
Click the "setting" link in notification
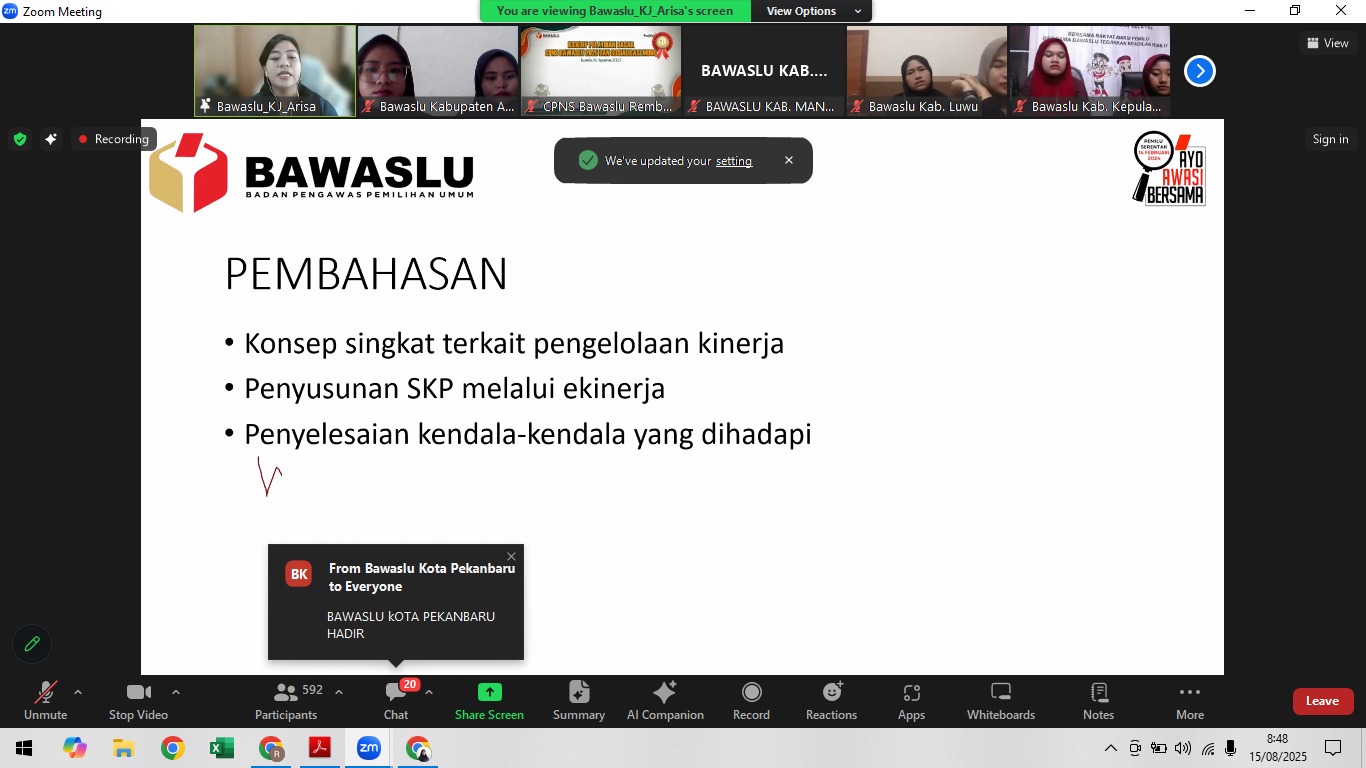point(733,161)
